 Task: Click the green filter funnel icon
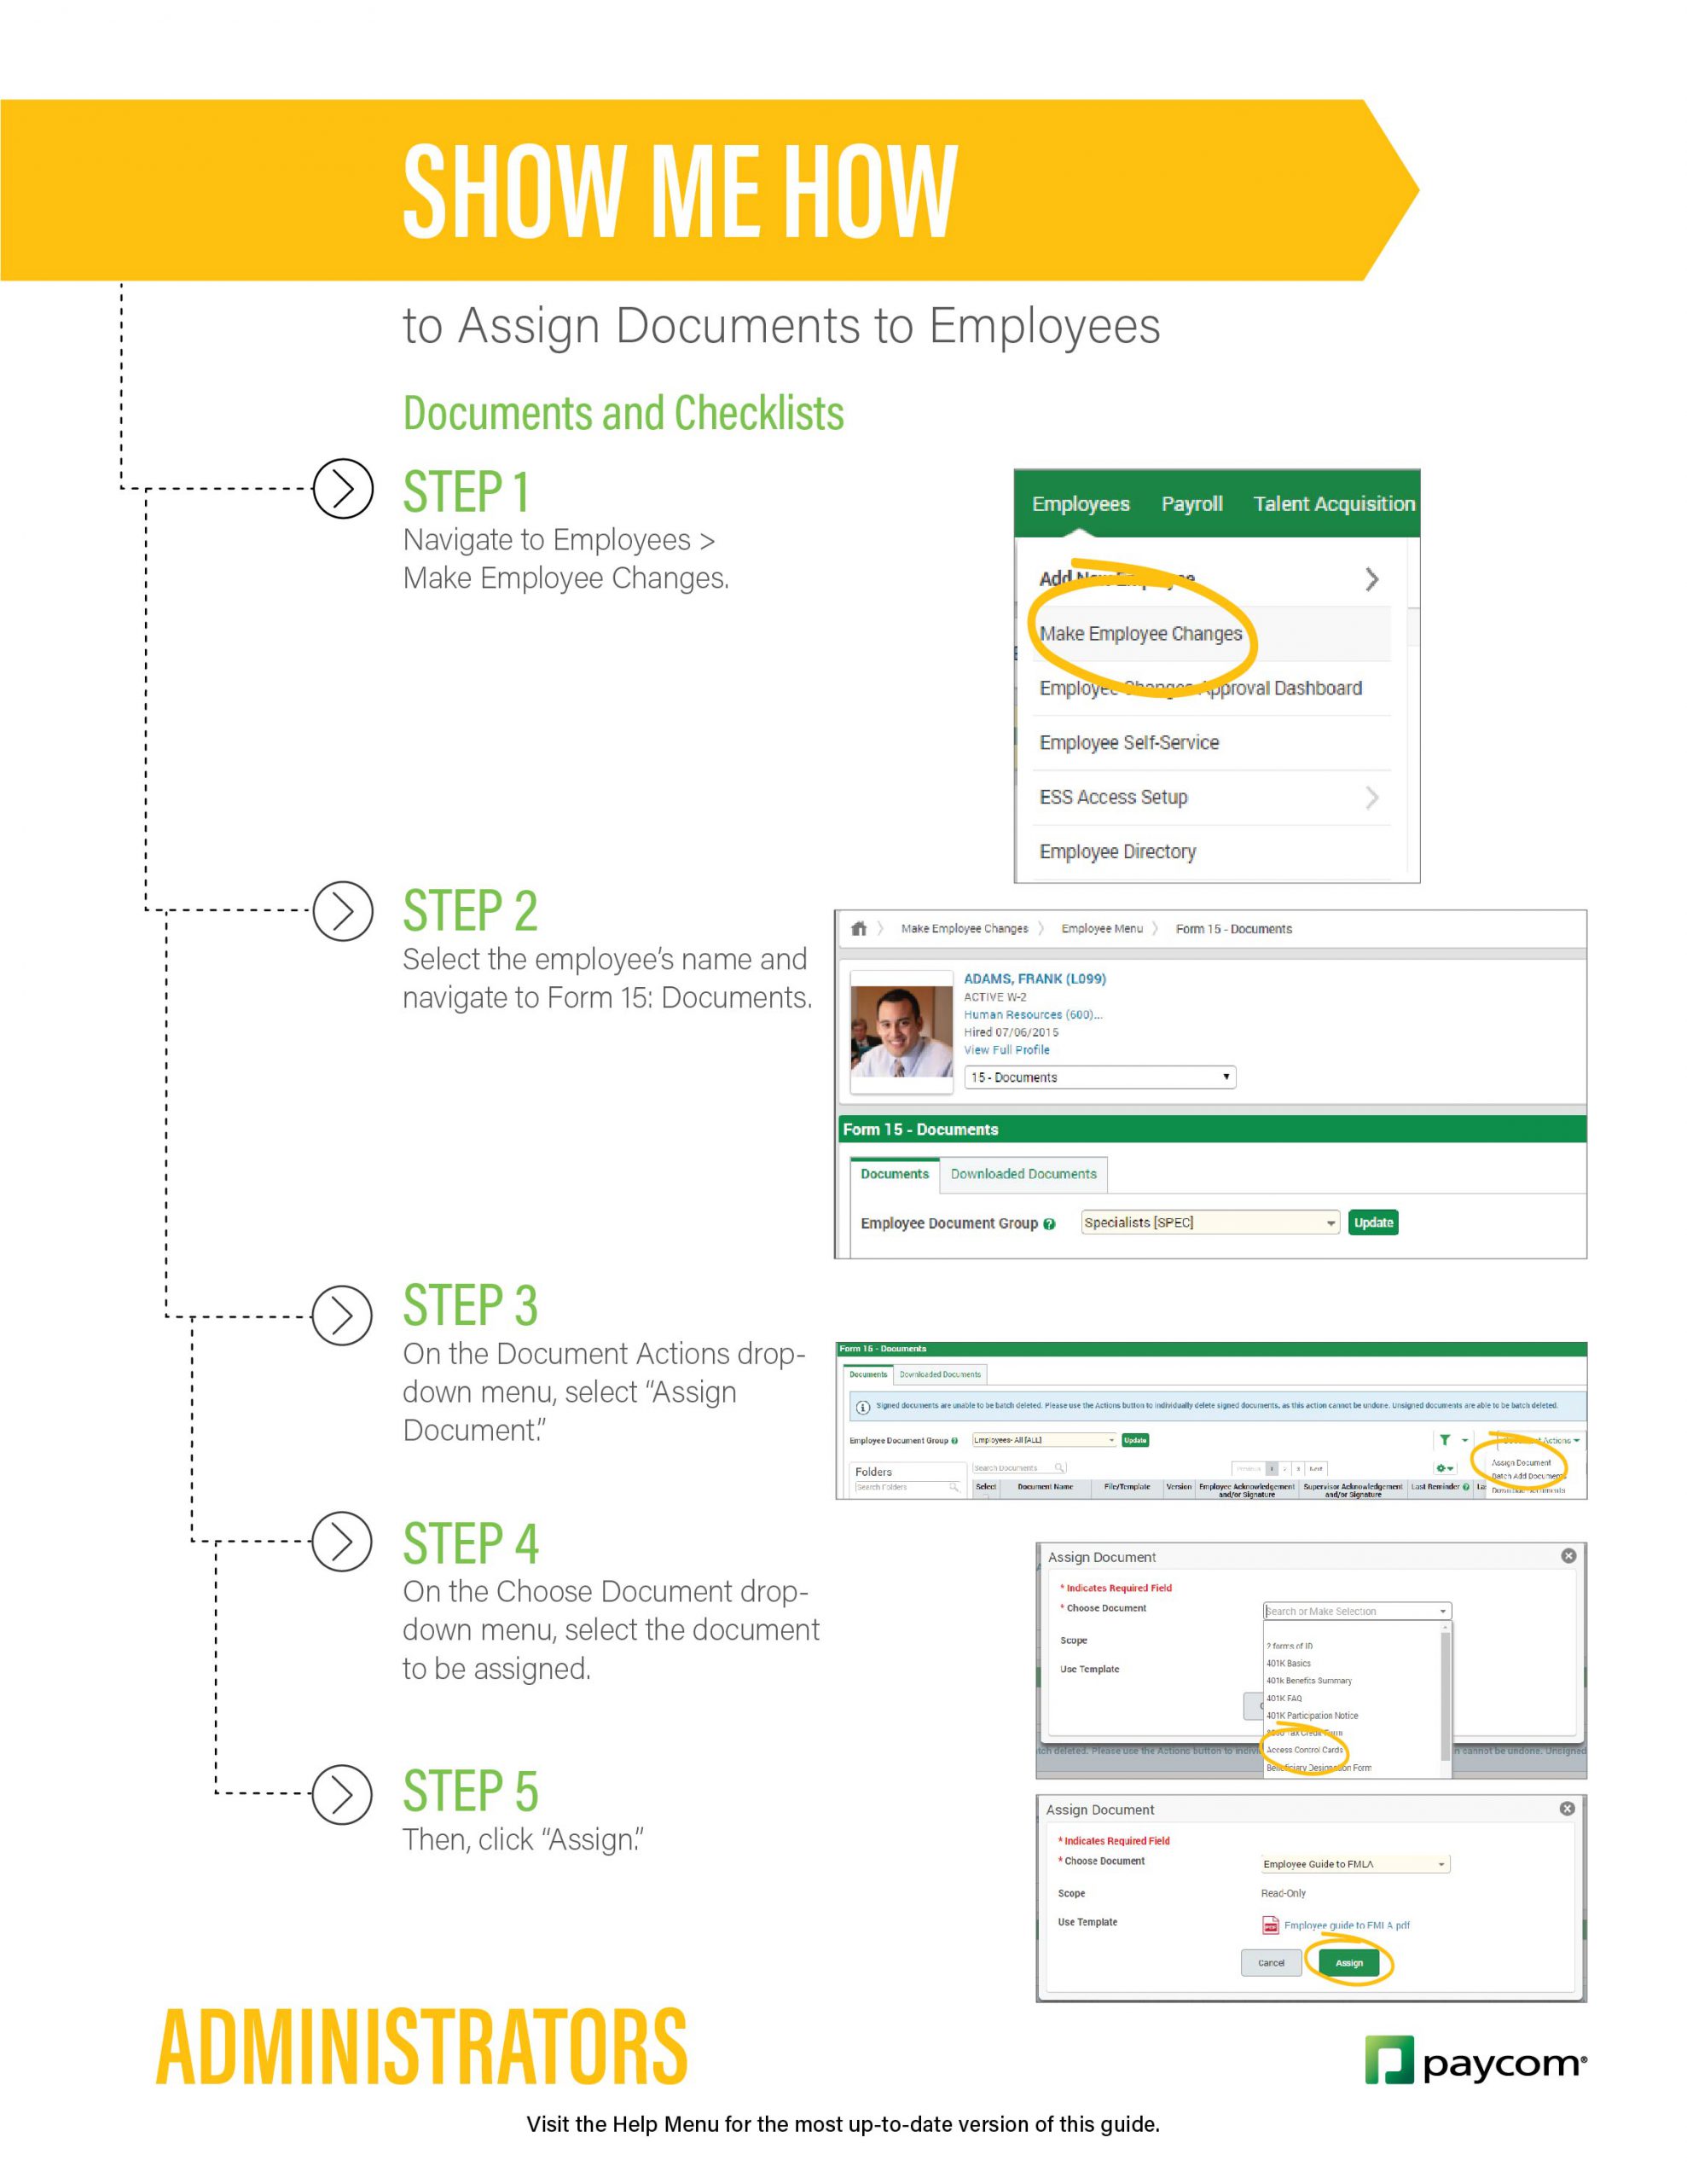[x=1444, y=1440]
